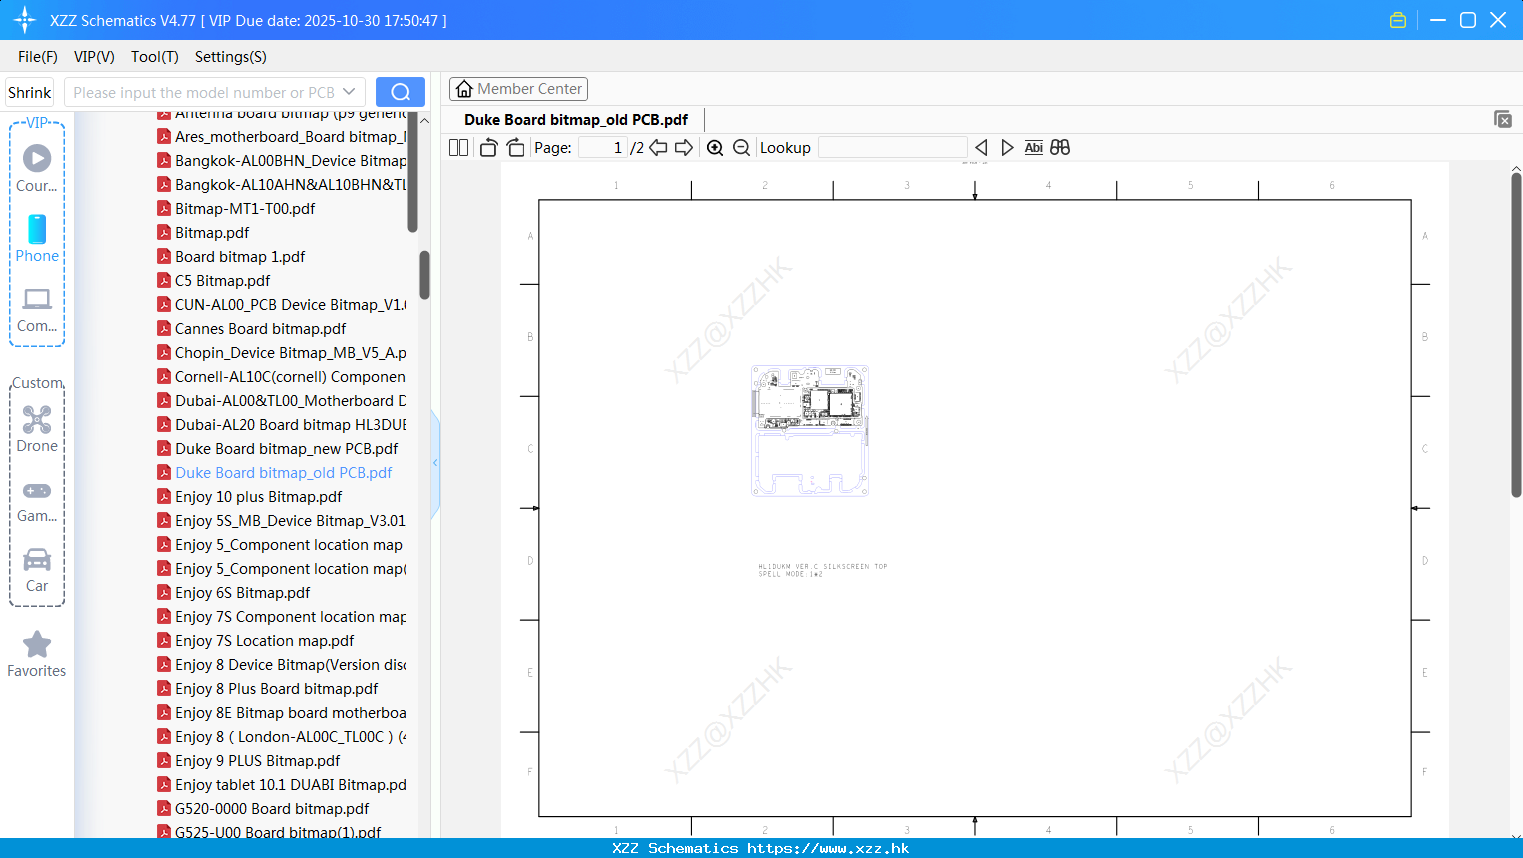Toggle the two-page view icon
This screenshot has width=1523, height=858.
458,147
